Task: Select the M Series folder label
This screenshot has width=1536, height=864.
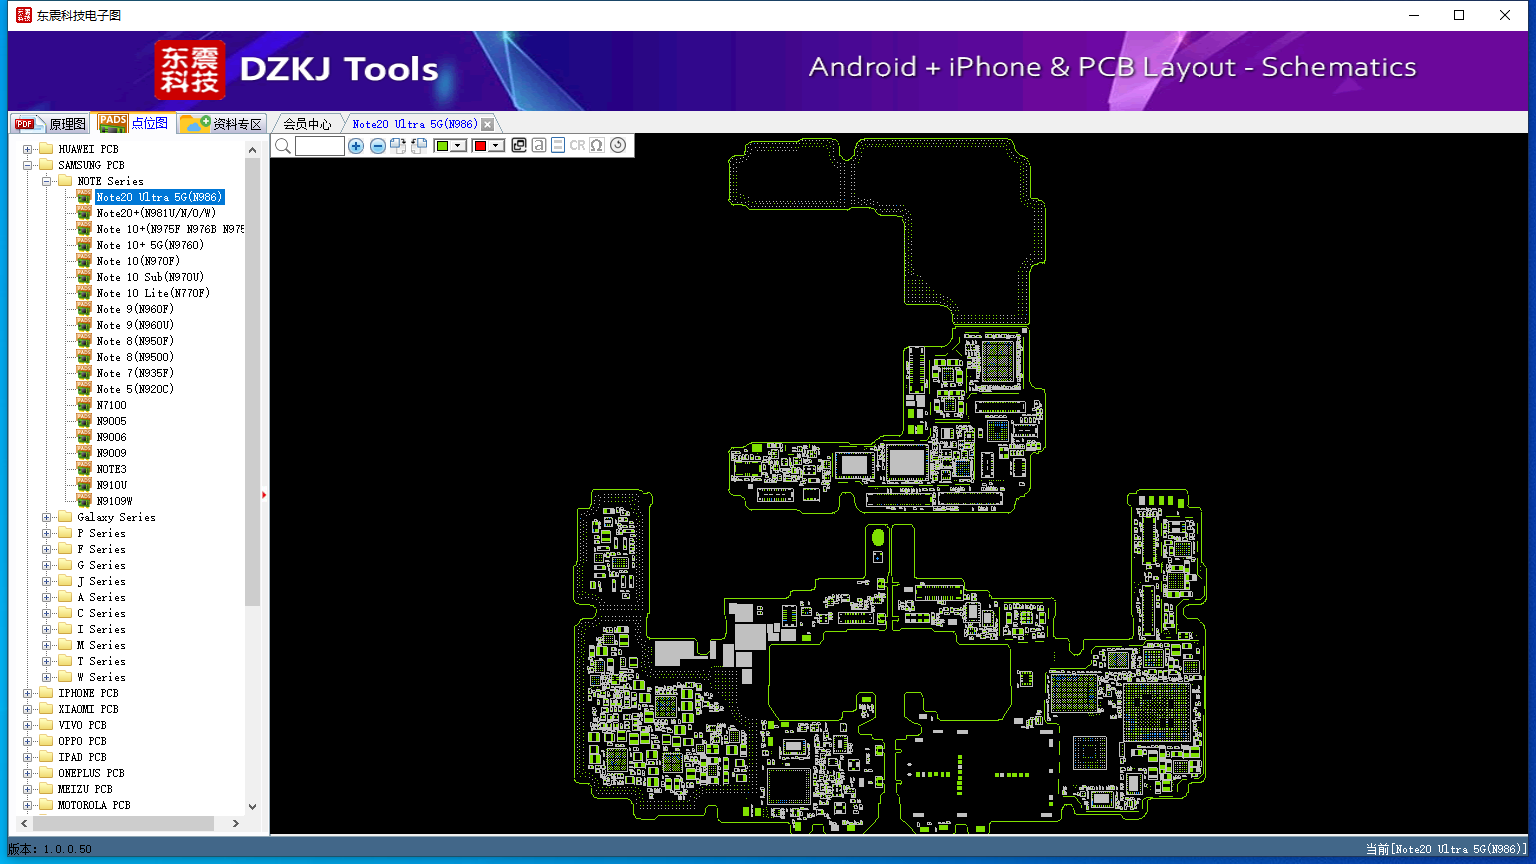Action: pyautogui.click(x=102, y=645)
